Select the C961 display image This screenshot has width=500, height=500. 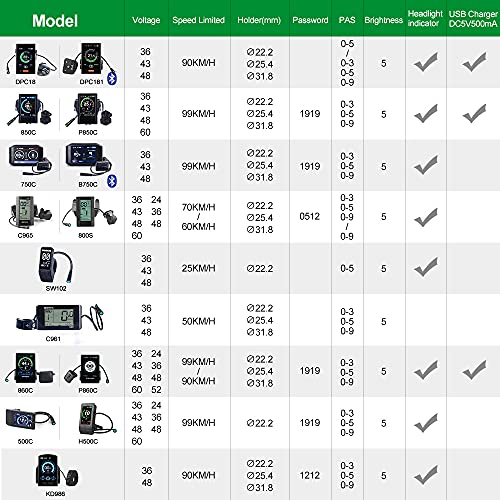pos(60,317)
